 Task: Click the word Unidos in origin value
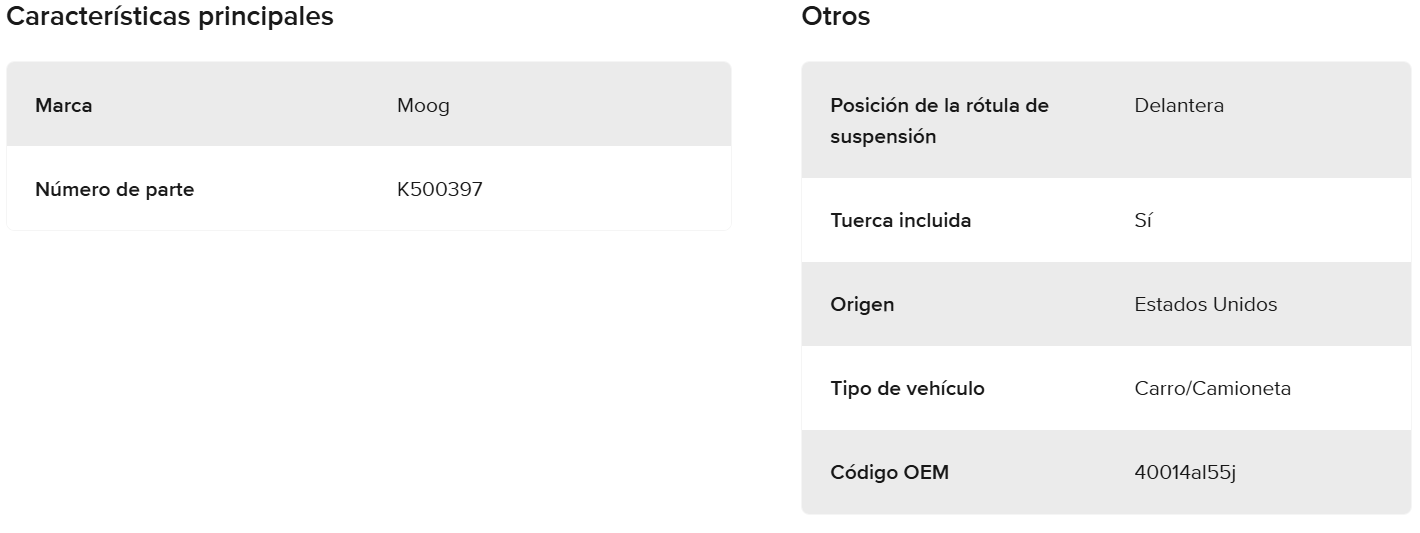point(1244,304)
